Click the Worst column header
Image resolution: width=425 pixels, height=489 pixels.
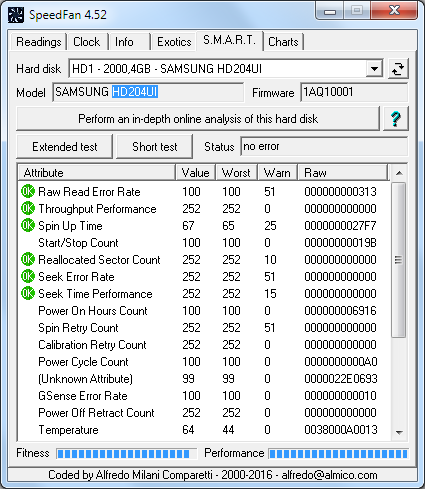237,173
